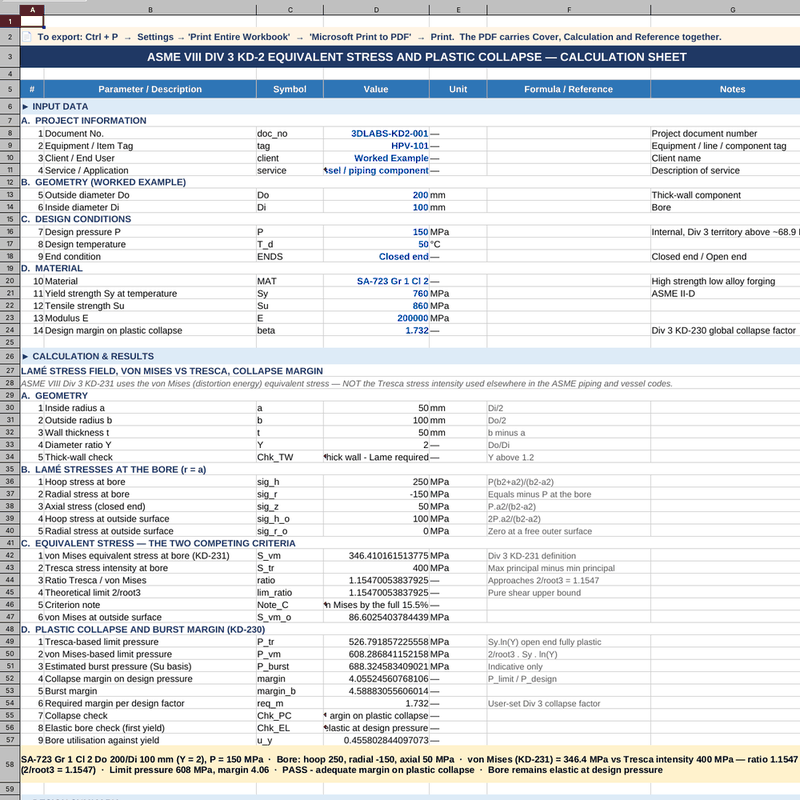Screen dimensions: 800x800
Task: Click 'C. EQUIVALENT STRESS' criteria subheading
Action: click(x=158, y=543)
